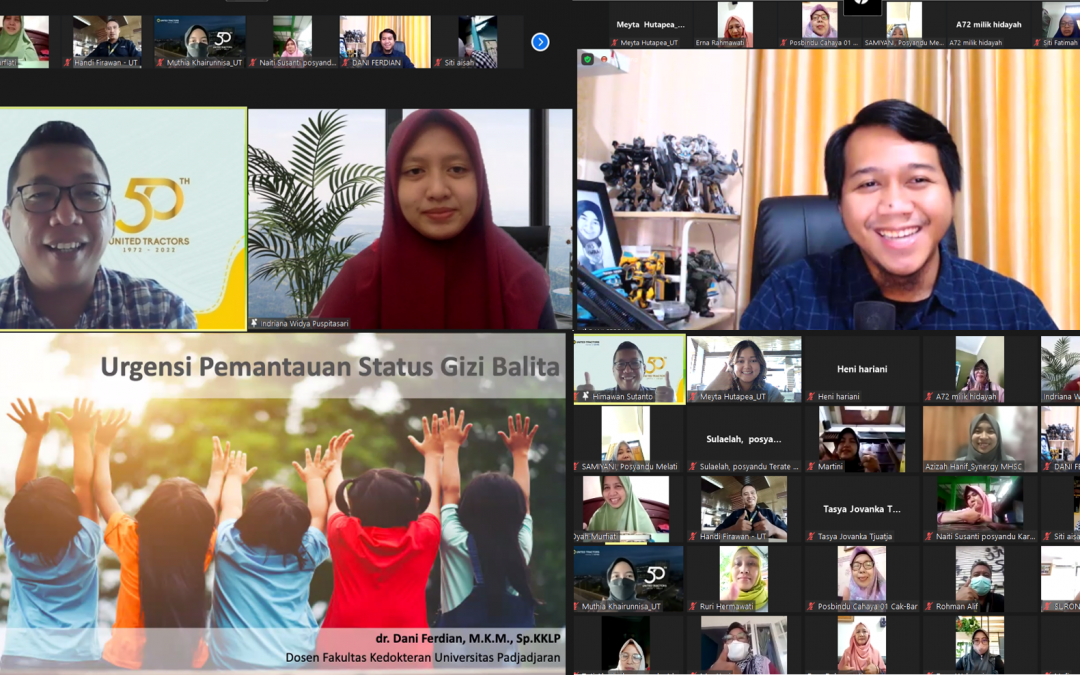Click large 'Heni hariani' name in gallery tile
This screenshot has width=1080, height=675.
862,369
